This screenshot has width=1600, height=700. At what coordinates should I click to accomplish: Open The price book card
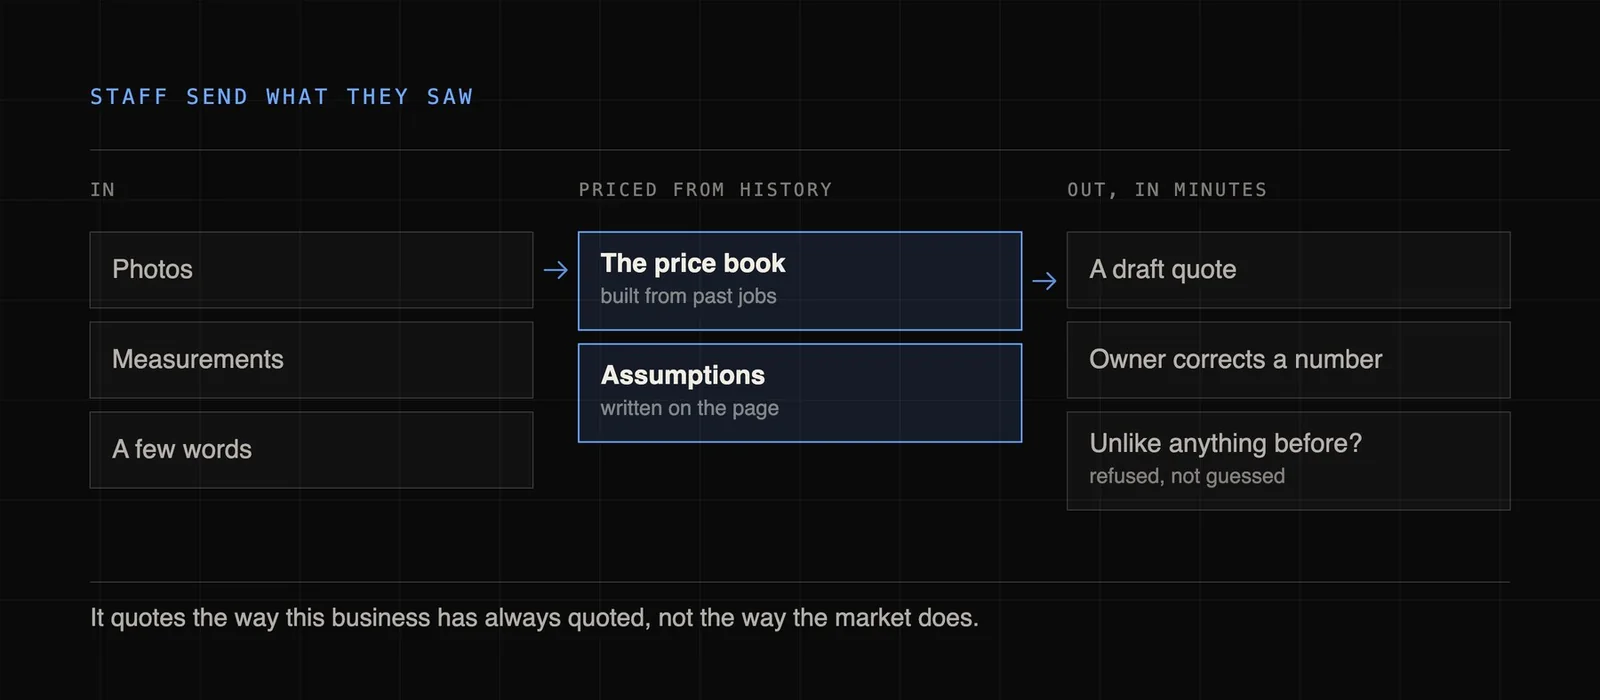click(x=800, y=281)
